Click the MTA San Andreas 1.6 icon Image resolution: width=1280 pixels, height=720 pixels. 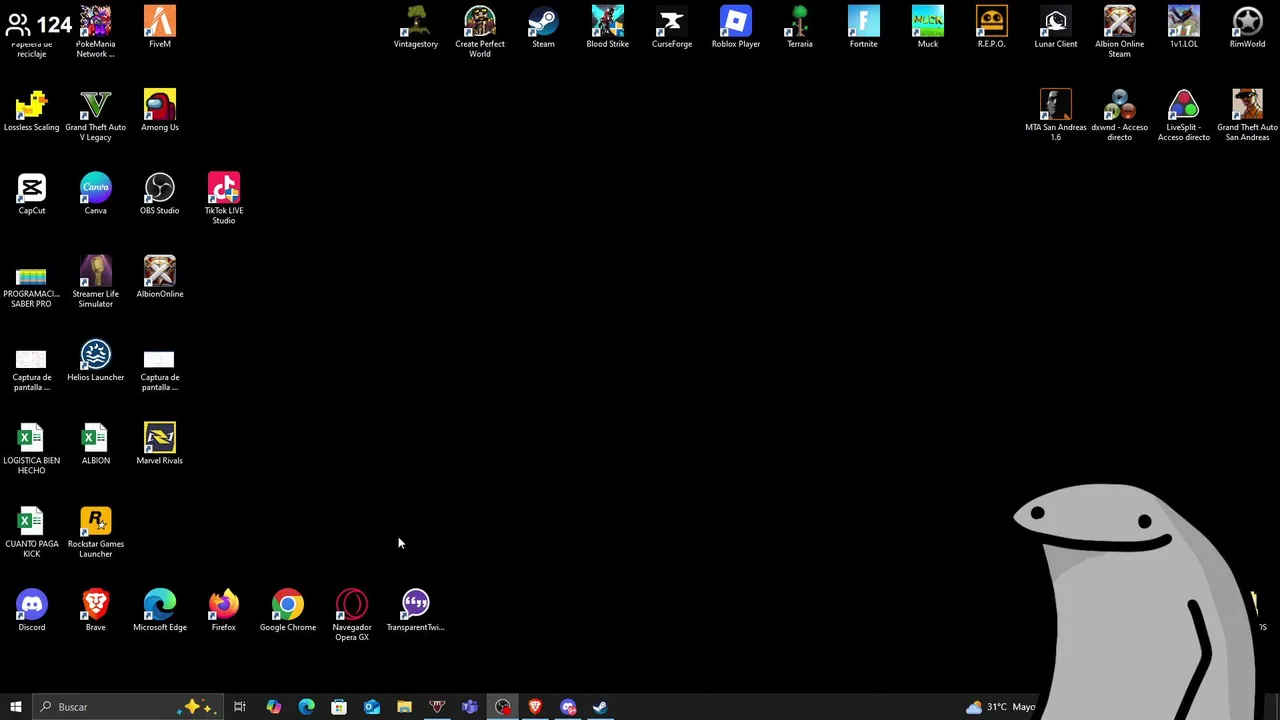1056,115
